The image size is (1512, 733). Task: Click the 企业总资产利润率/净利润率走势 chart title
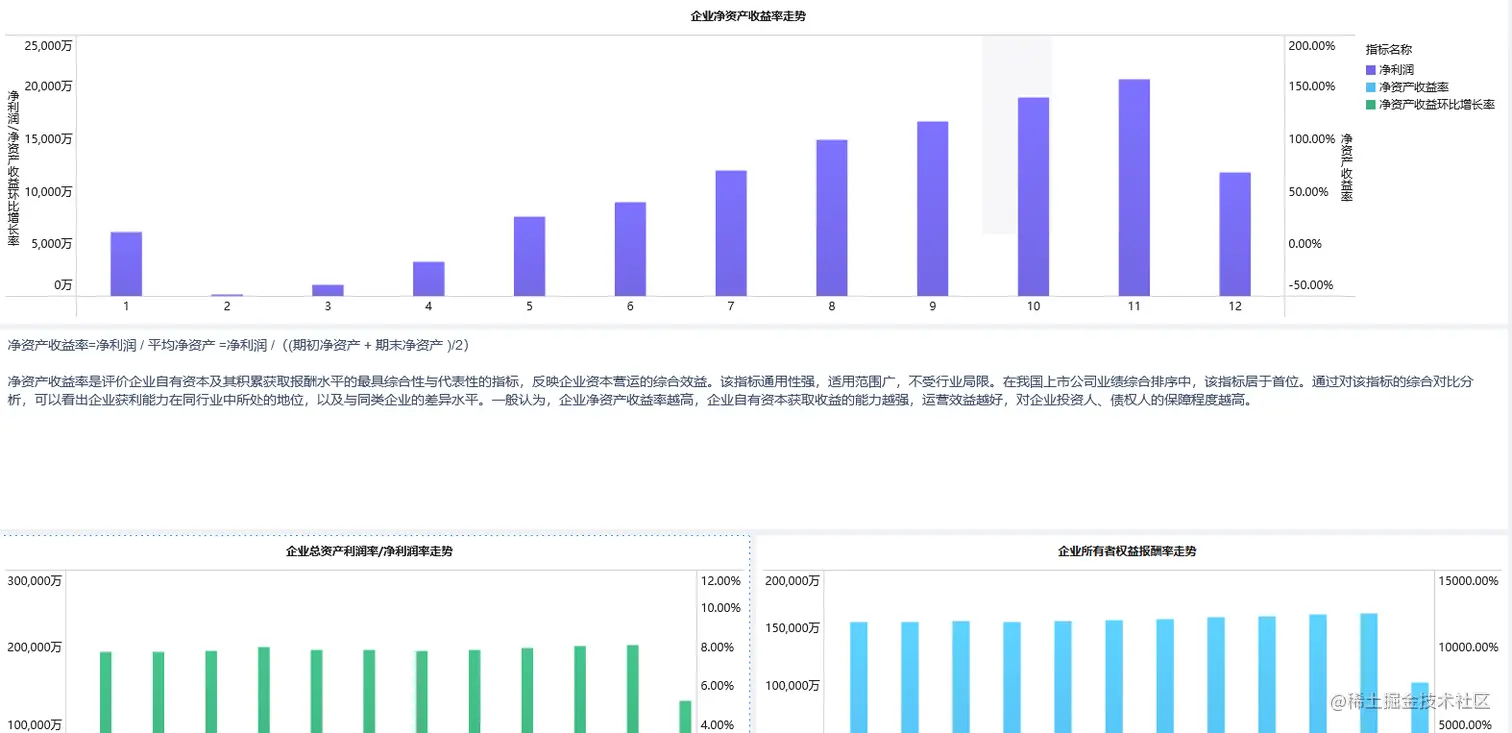(369, 551)
